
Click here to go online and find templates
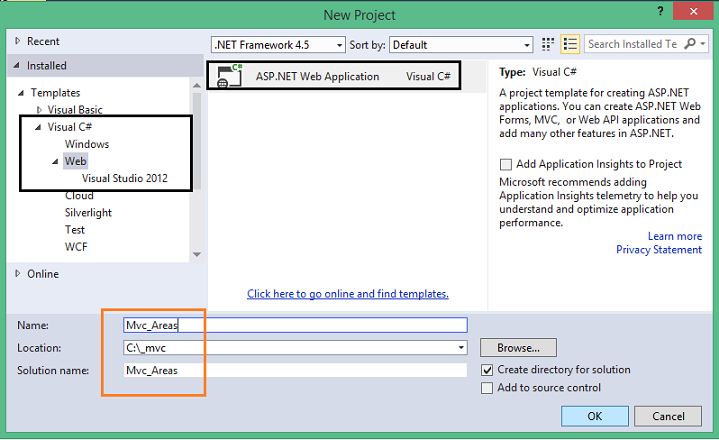point(348,294)
